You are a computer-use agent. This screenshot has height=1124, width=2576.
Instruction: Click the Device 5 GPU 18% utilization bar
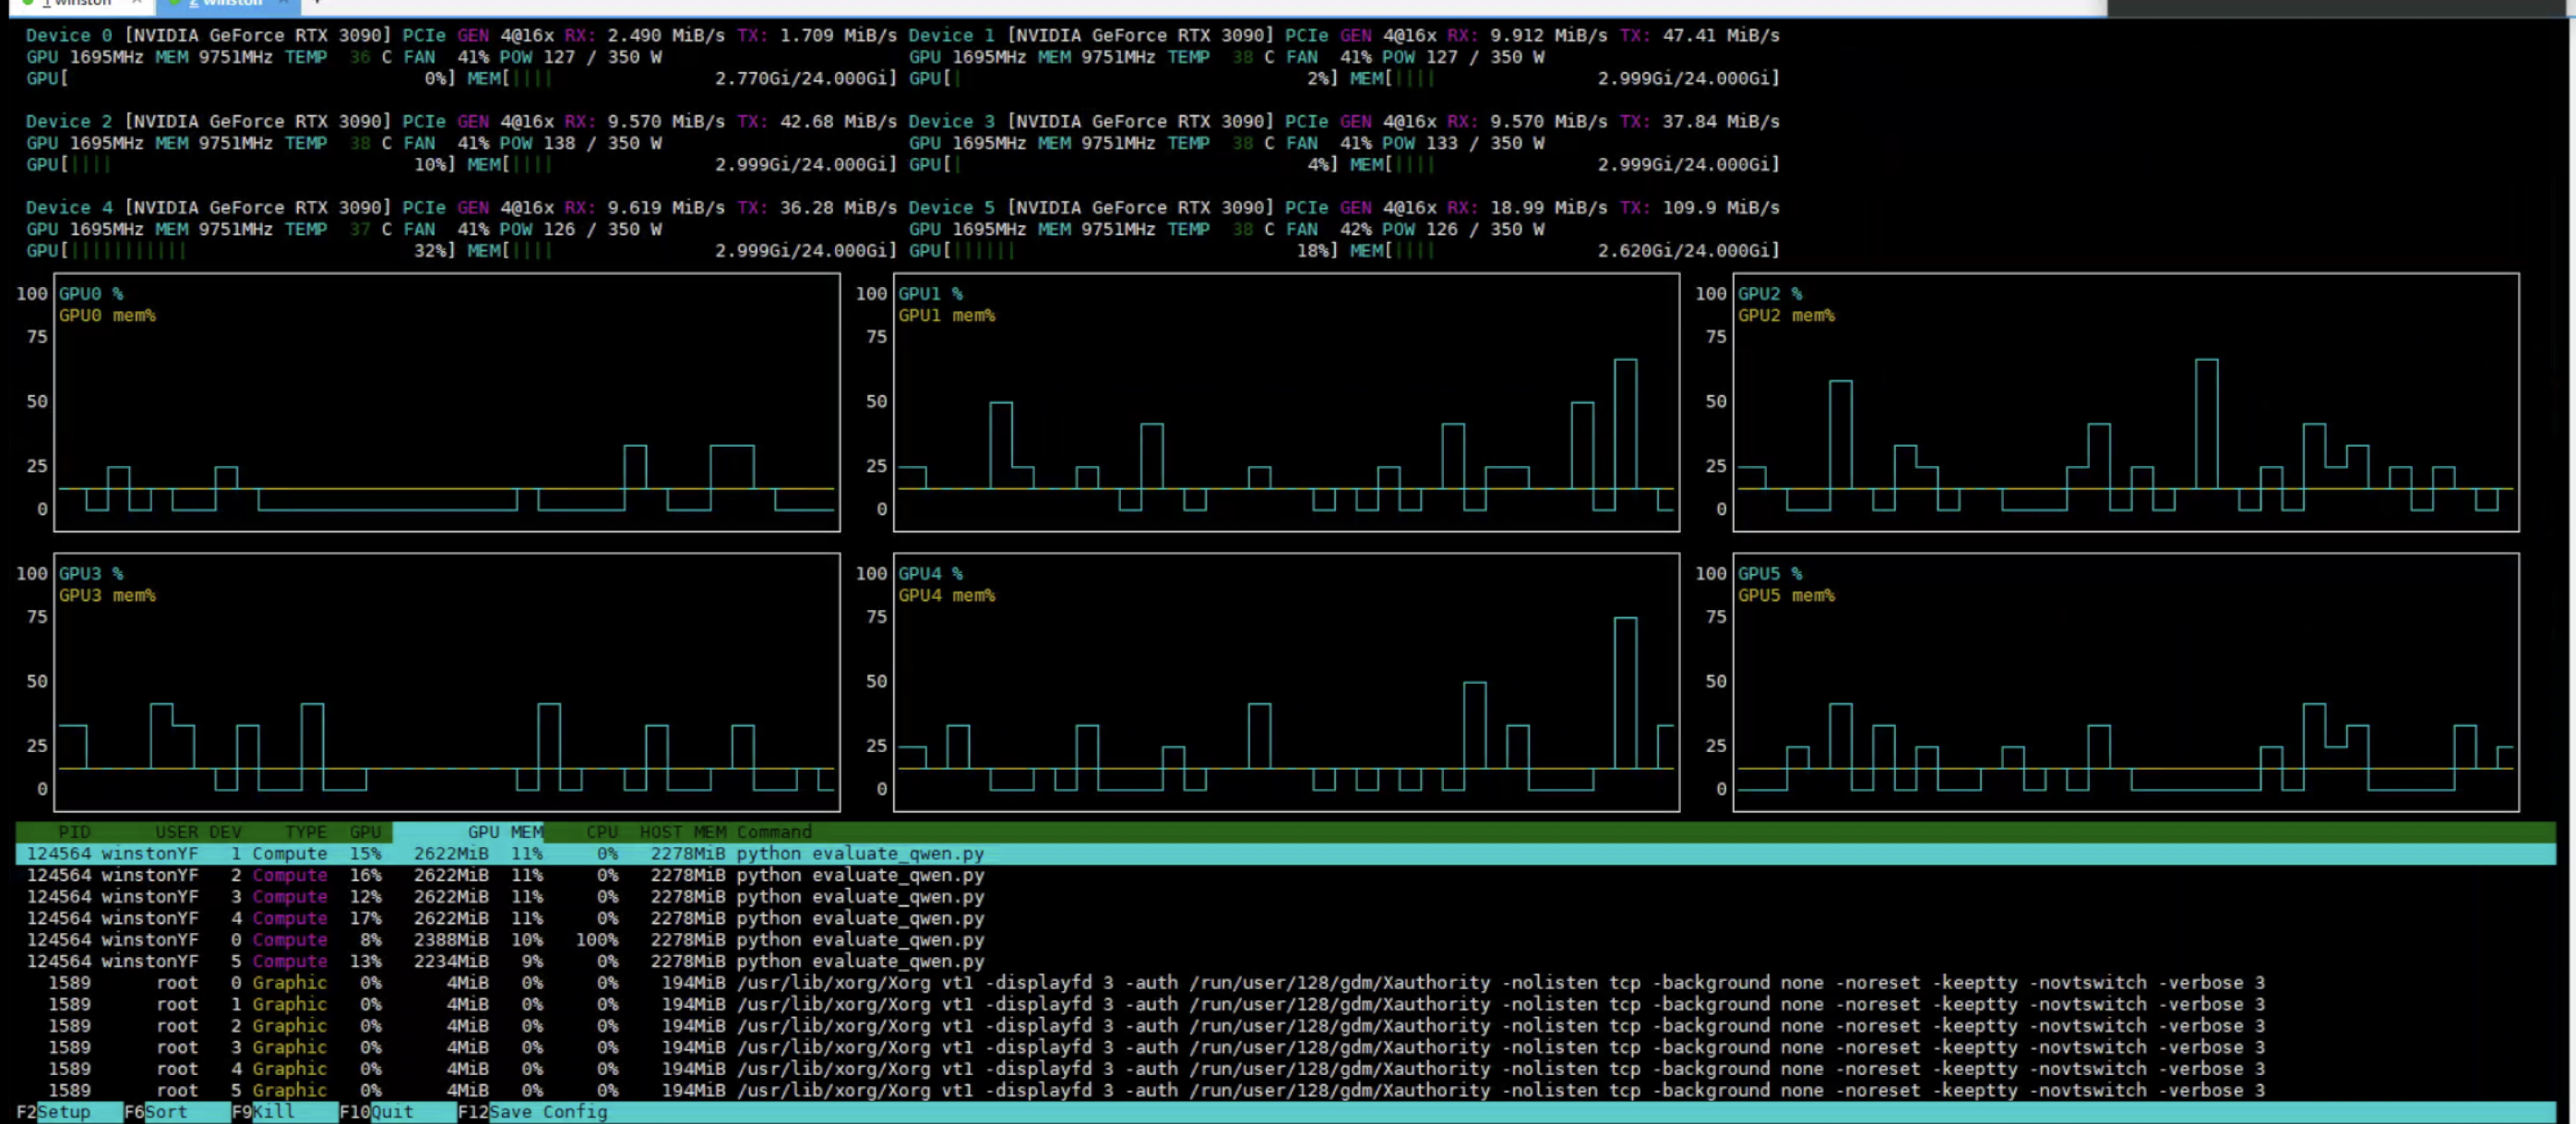tap(1123, 250)
